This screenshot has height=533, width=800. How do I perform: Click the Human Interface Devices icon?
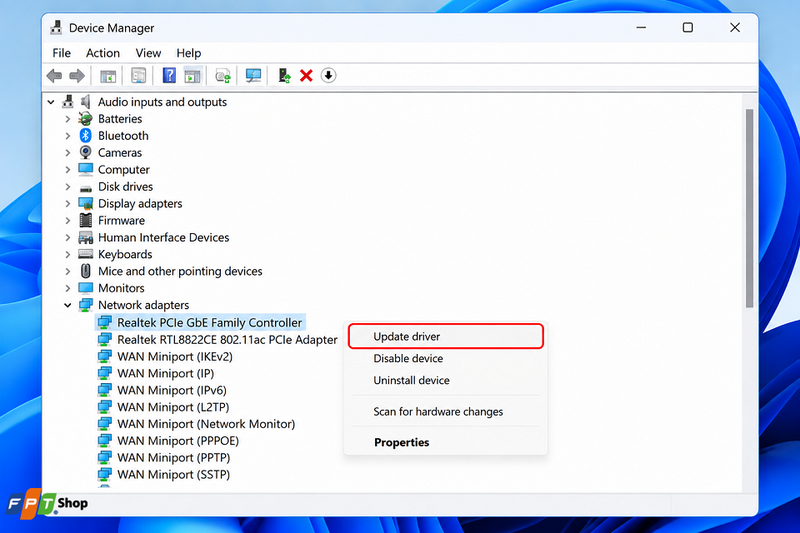(x=85, y=238)
